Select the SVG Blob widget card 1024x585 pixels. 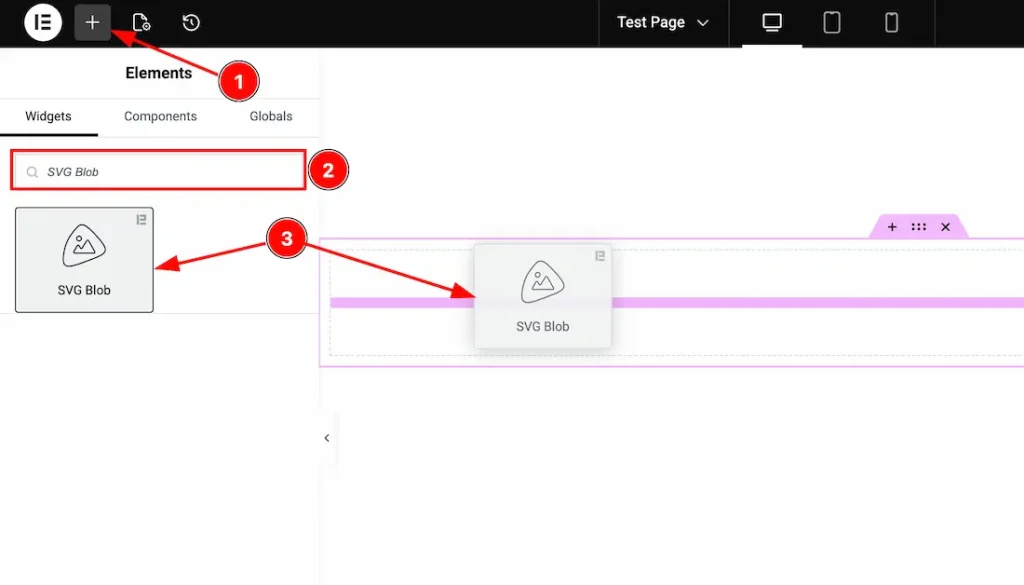pos(84,259)
